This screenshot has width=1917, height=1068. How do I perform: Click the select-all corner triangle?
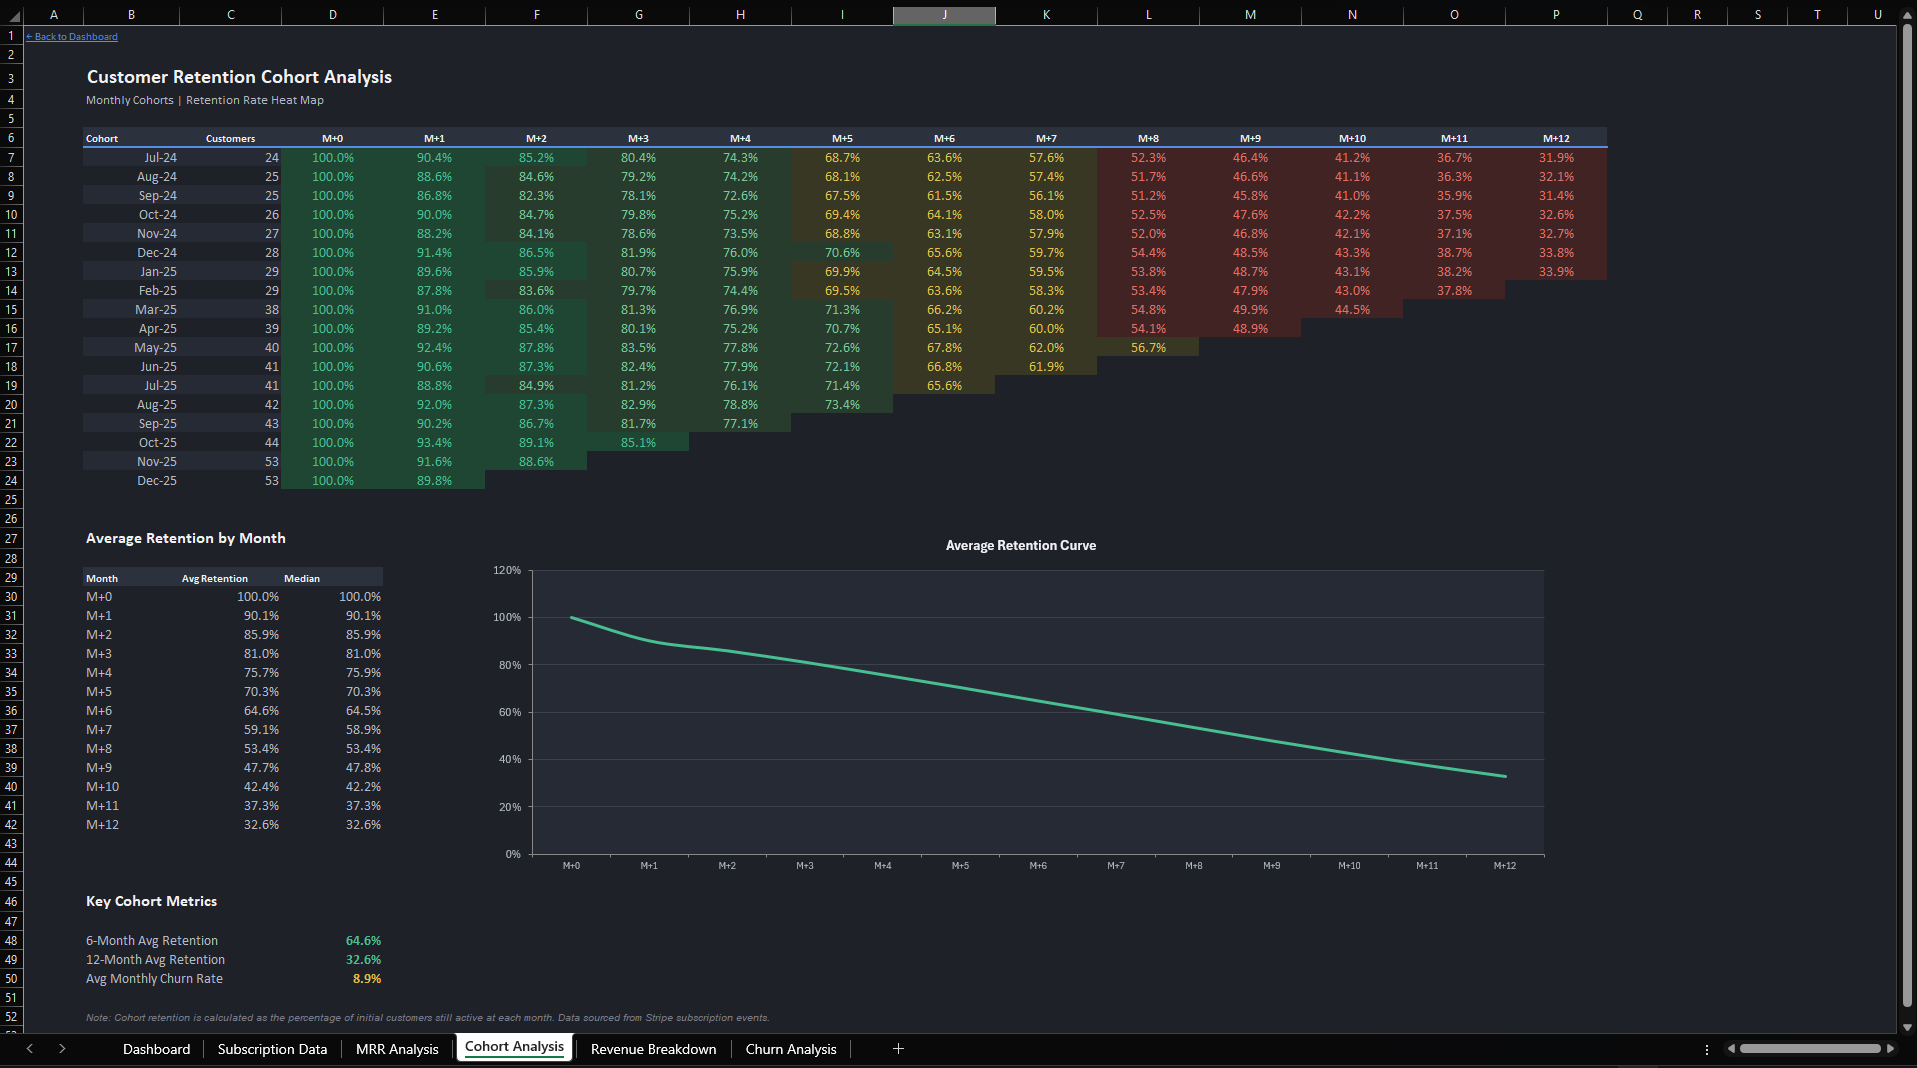pos(13,16)
